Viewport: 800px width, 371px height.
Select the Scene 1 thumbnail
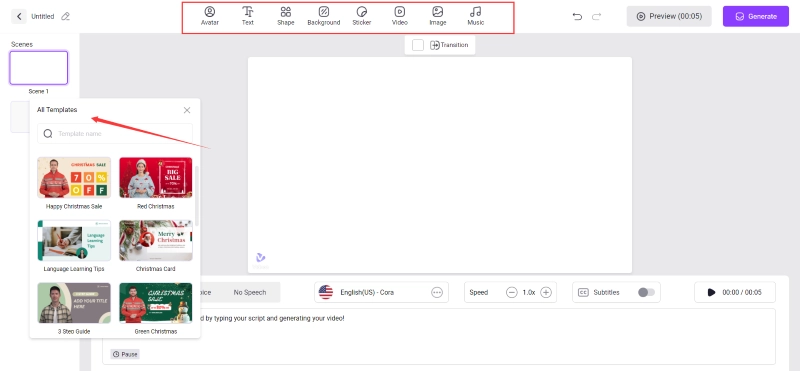point(38,68)
